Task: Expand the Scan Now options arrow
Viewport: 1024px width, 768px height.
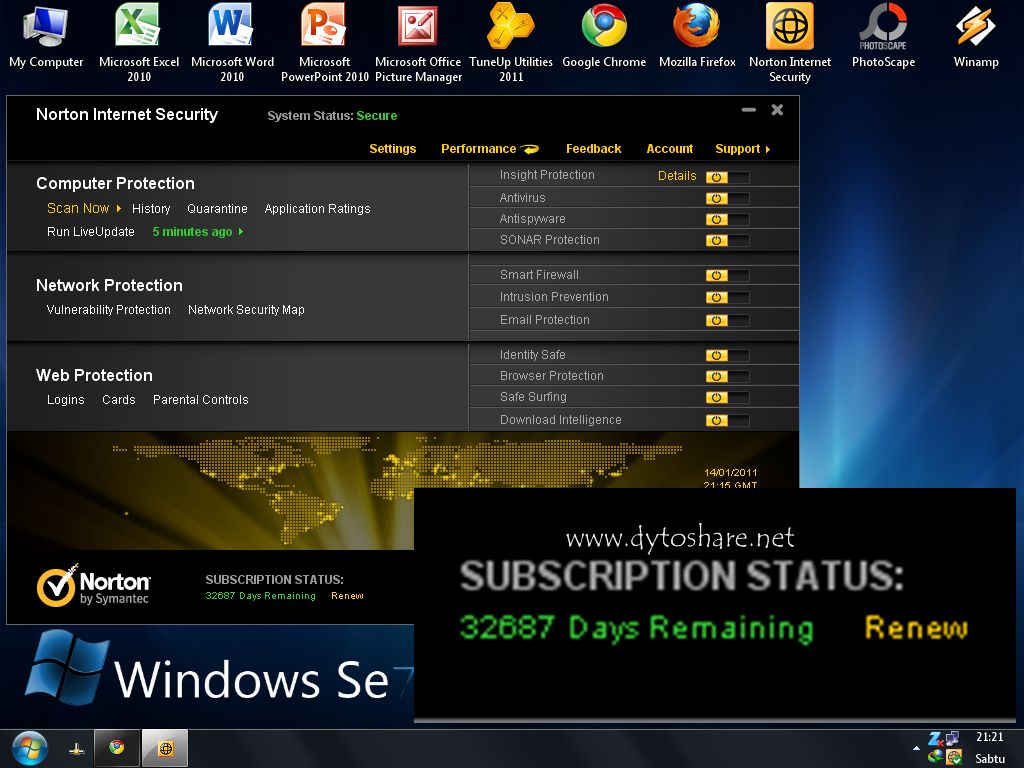Action: pyautogui.click(x=119, y=208)
